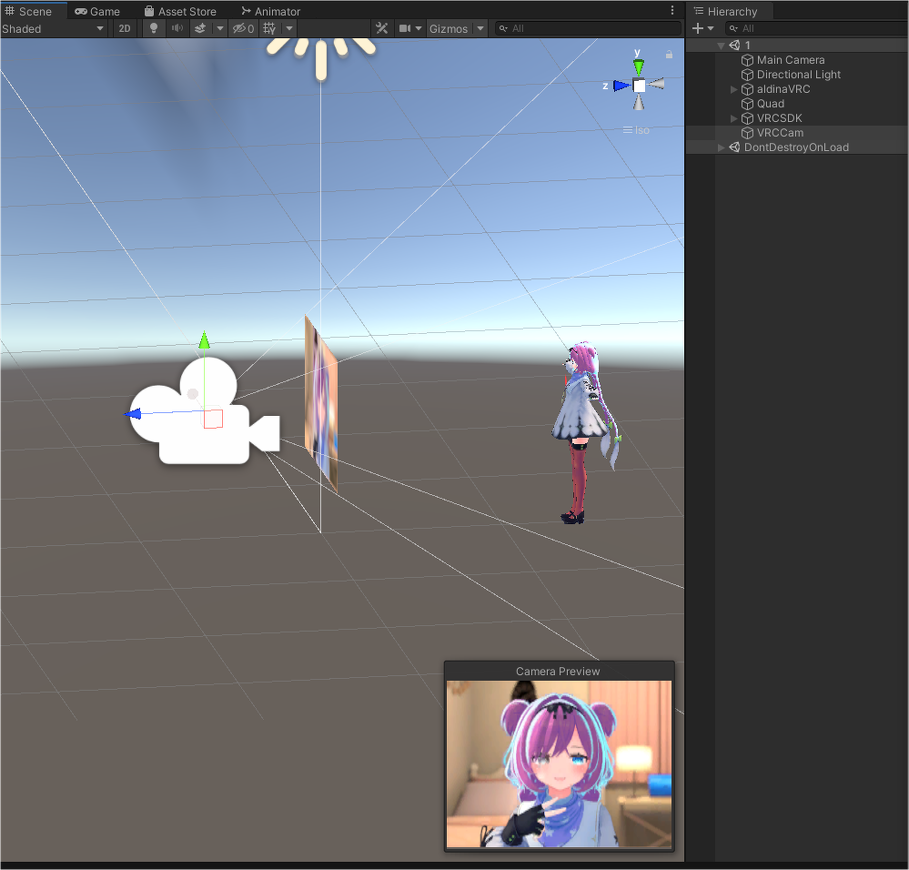Open the scene camera settings icon
The image size is (909, 870).
(x=405, y=28)
